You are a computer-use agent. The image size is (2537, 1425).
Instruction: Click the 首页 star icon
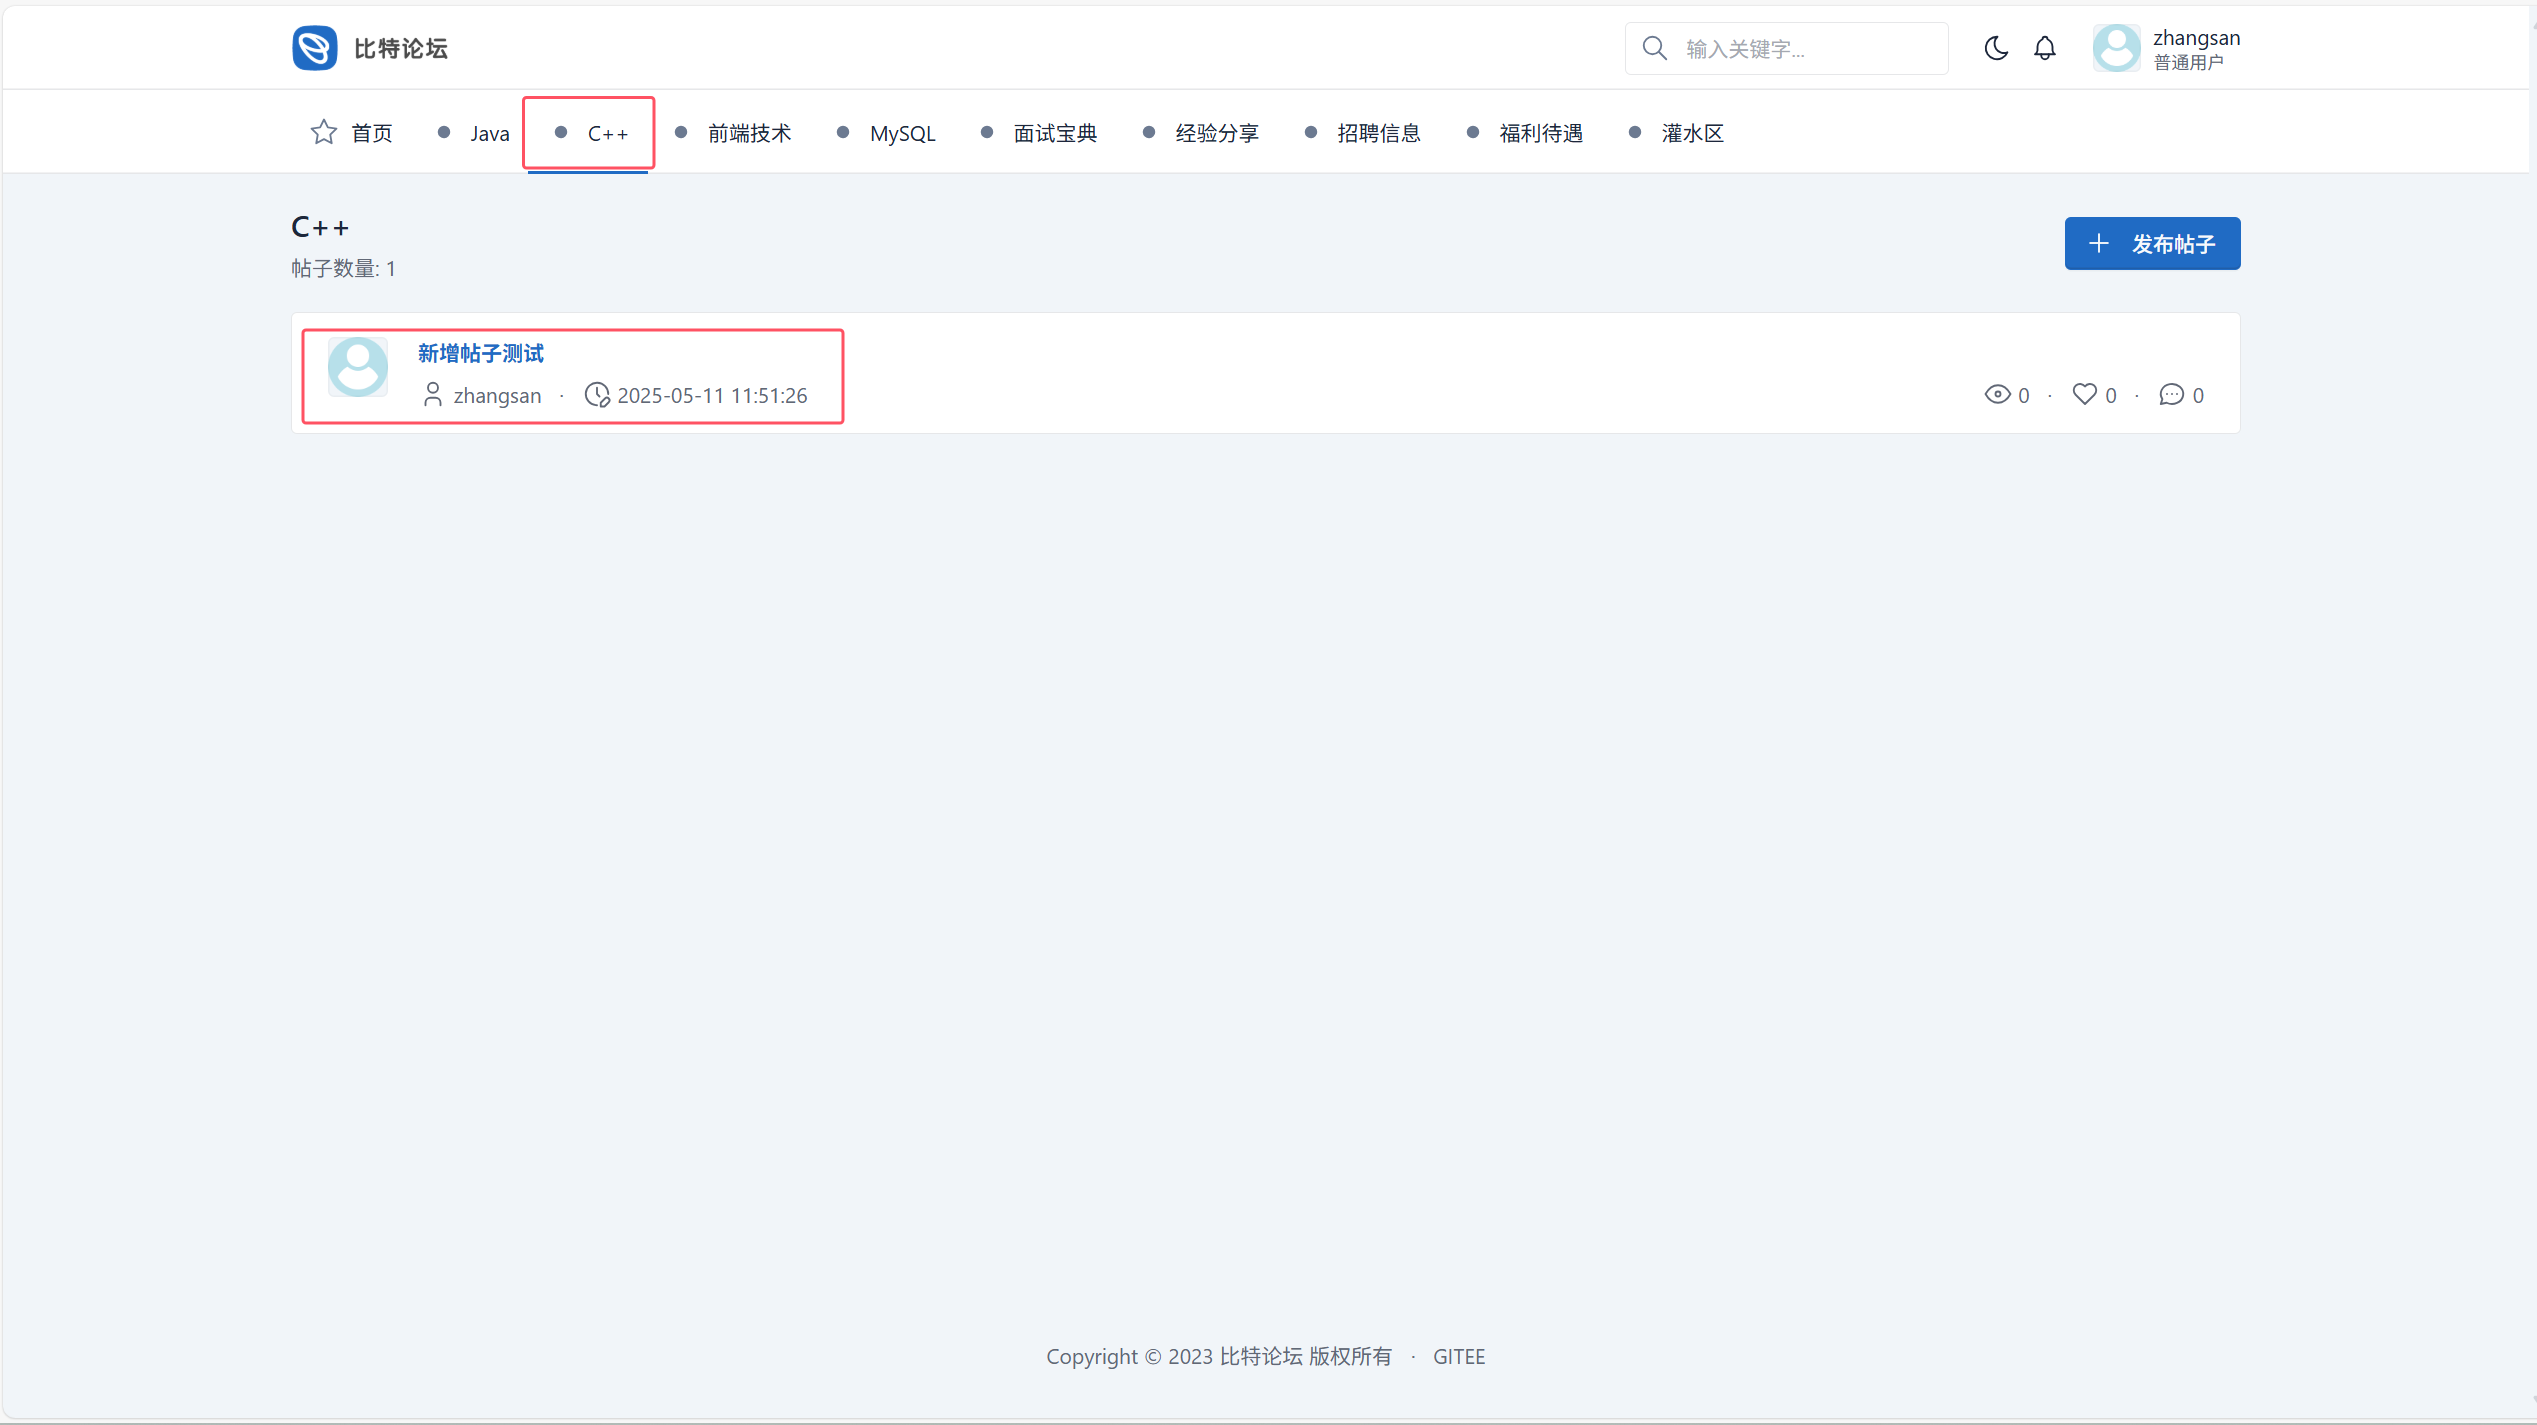pyautogui.click(x=323, y=132)
